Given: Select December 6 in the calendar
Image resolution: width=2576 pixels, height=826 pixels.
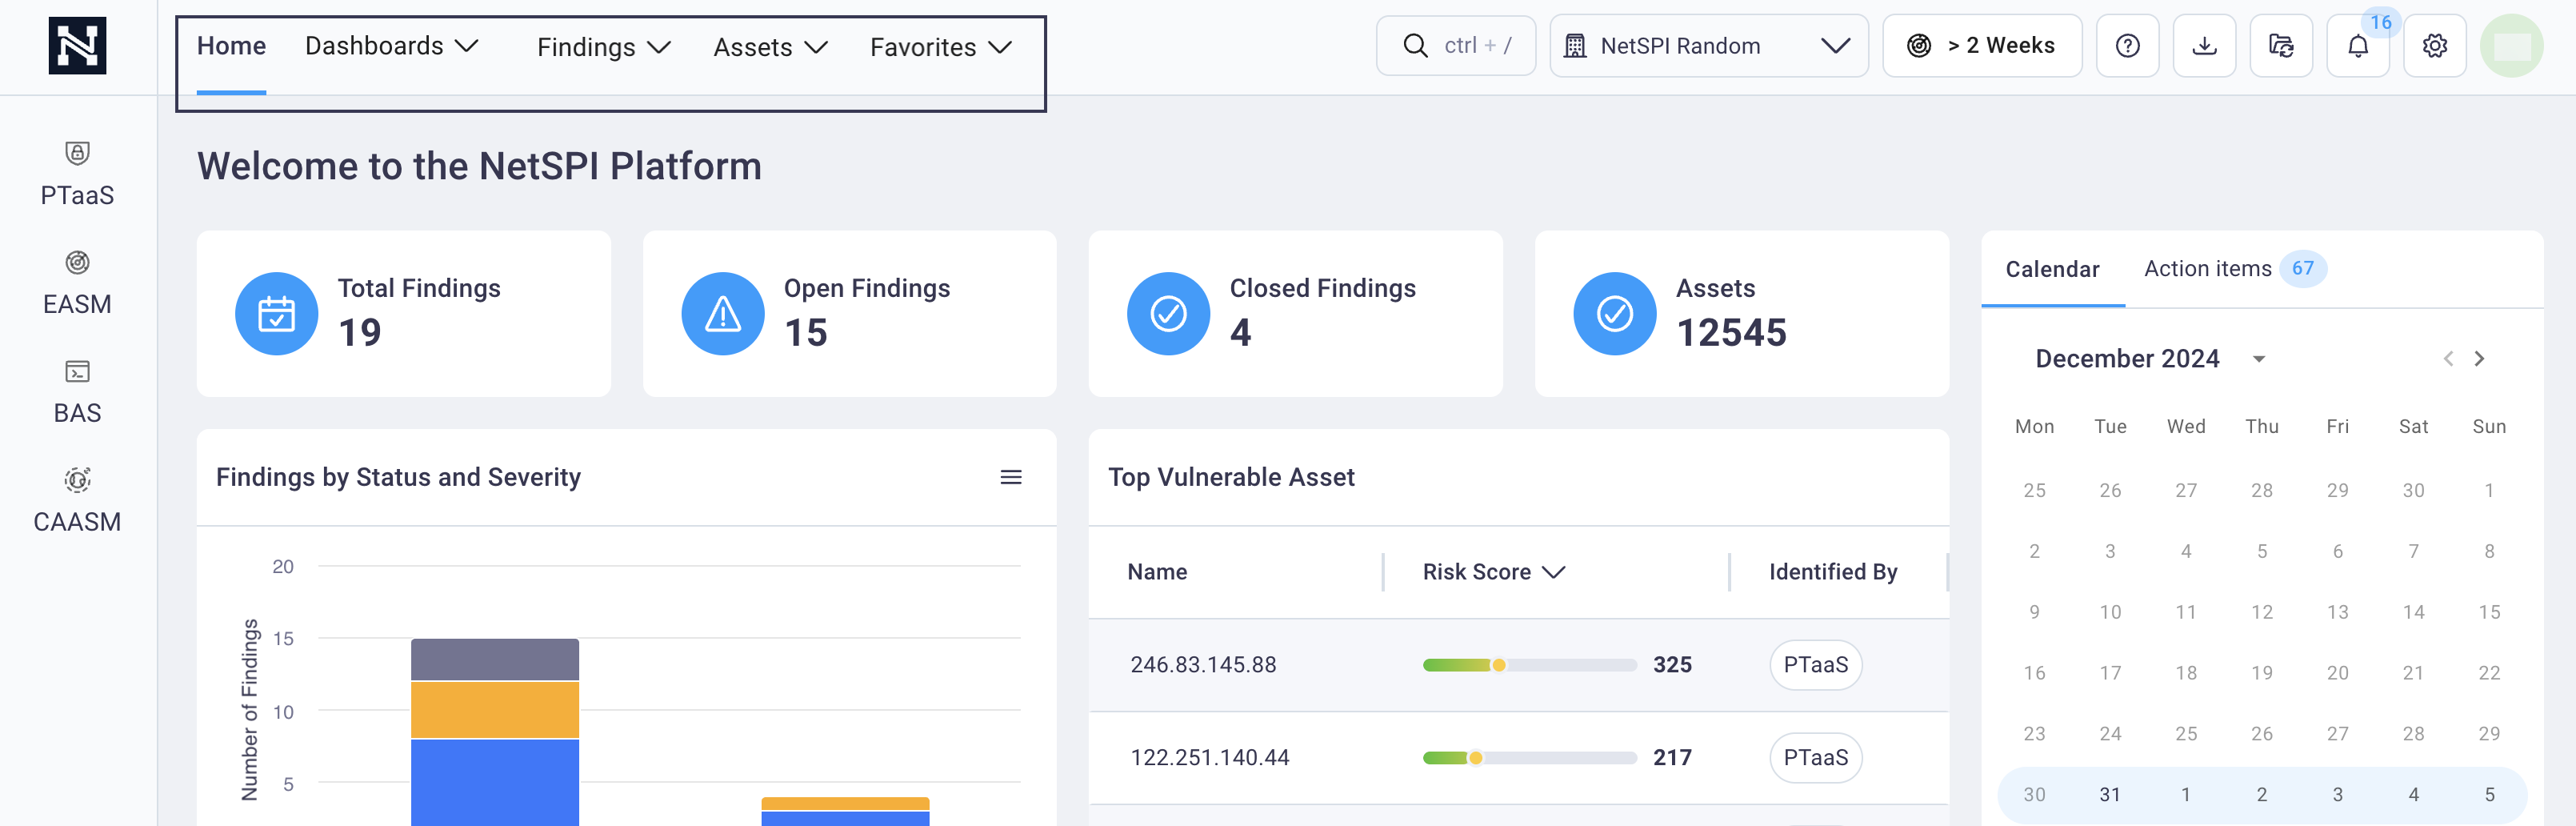Looking at the screenshot, I should pyautogui.click(x=2337, y=551).
